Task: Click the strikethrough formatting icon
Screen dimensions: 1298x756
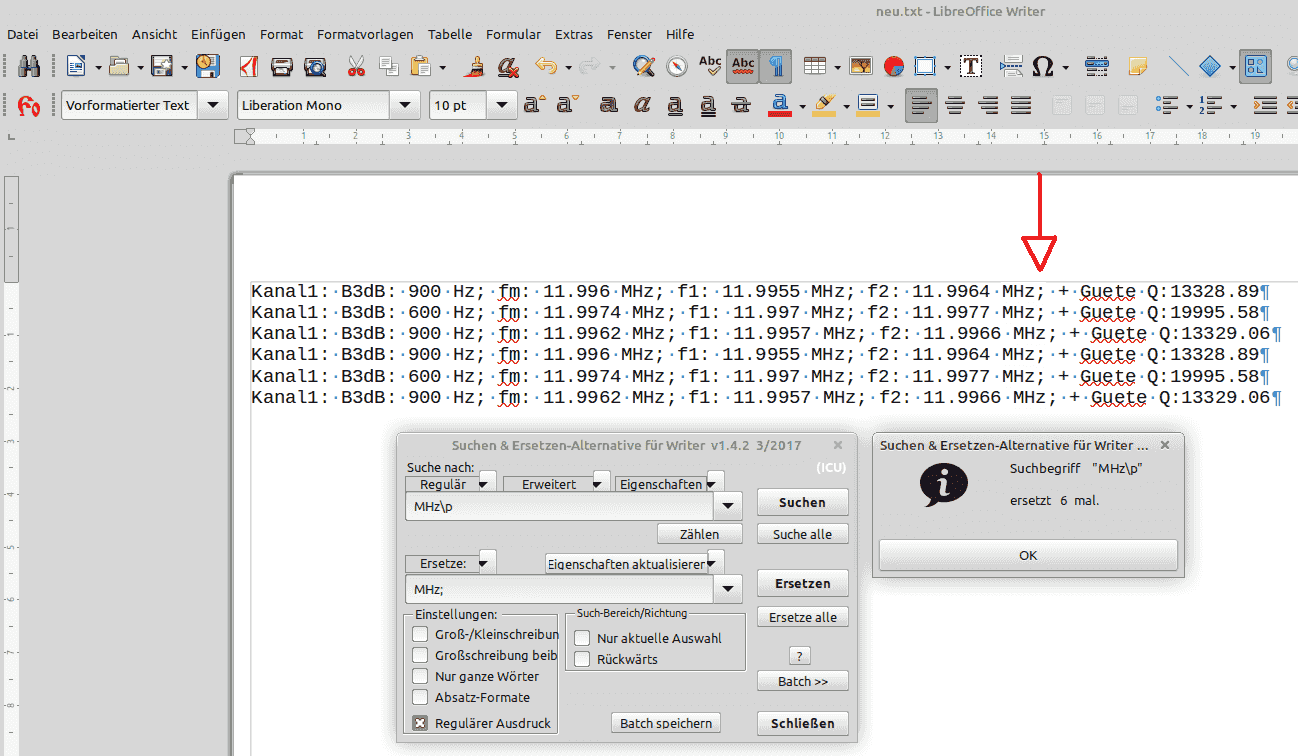Action: tap(741, 105)
